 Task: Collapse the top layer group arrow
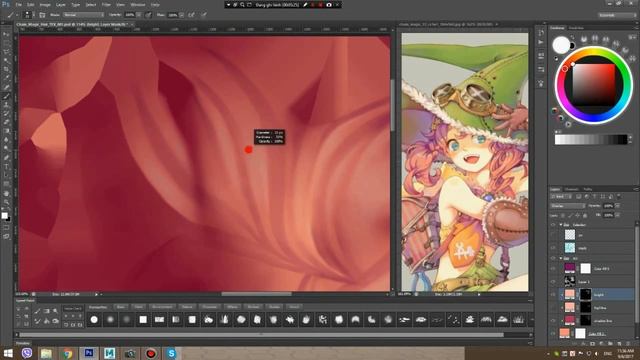point(561,225)
